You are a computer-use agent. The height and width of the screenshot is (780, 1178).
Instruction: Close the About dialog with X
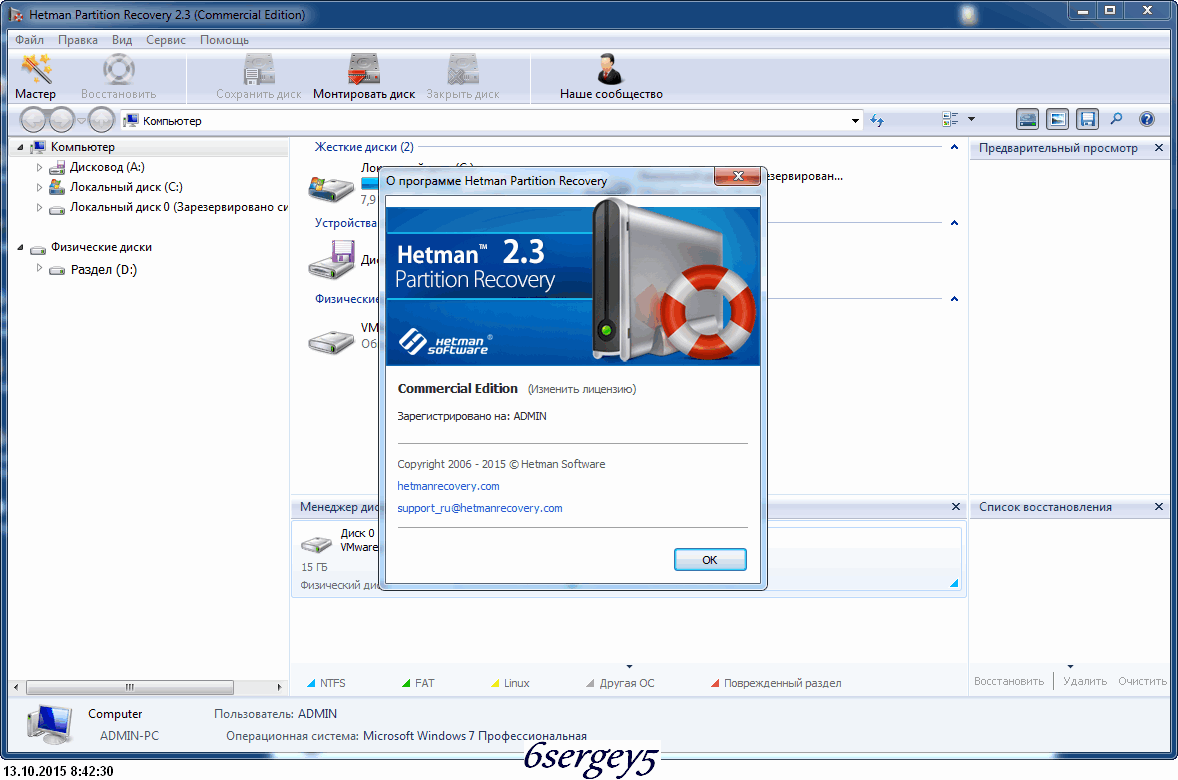coord(739,176)
